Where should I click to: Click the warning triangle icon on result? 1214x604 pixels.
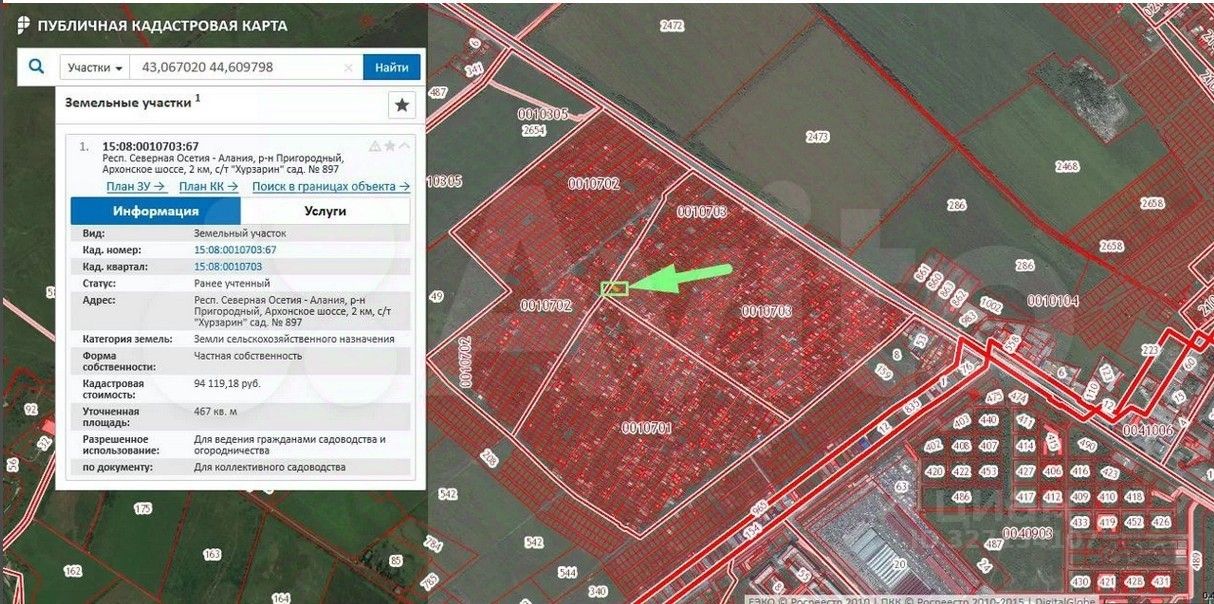pyautogui.click(x=375, y=146)
